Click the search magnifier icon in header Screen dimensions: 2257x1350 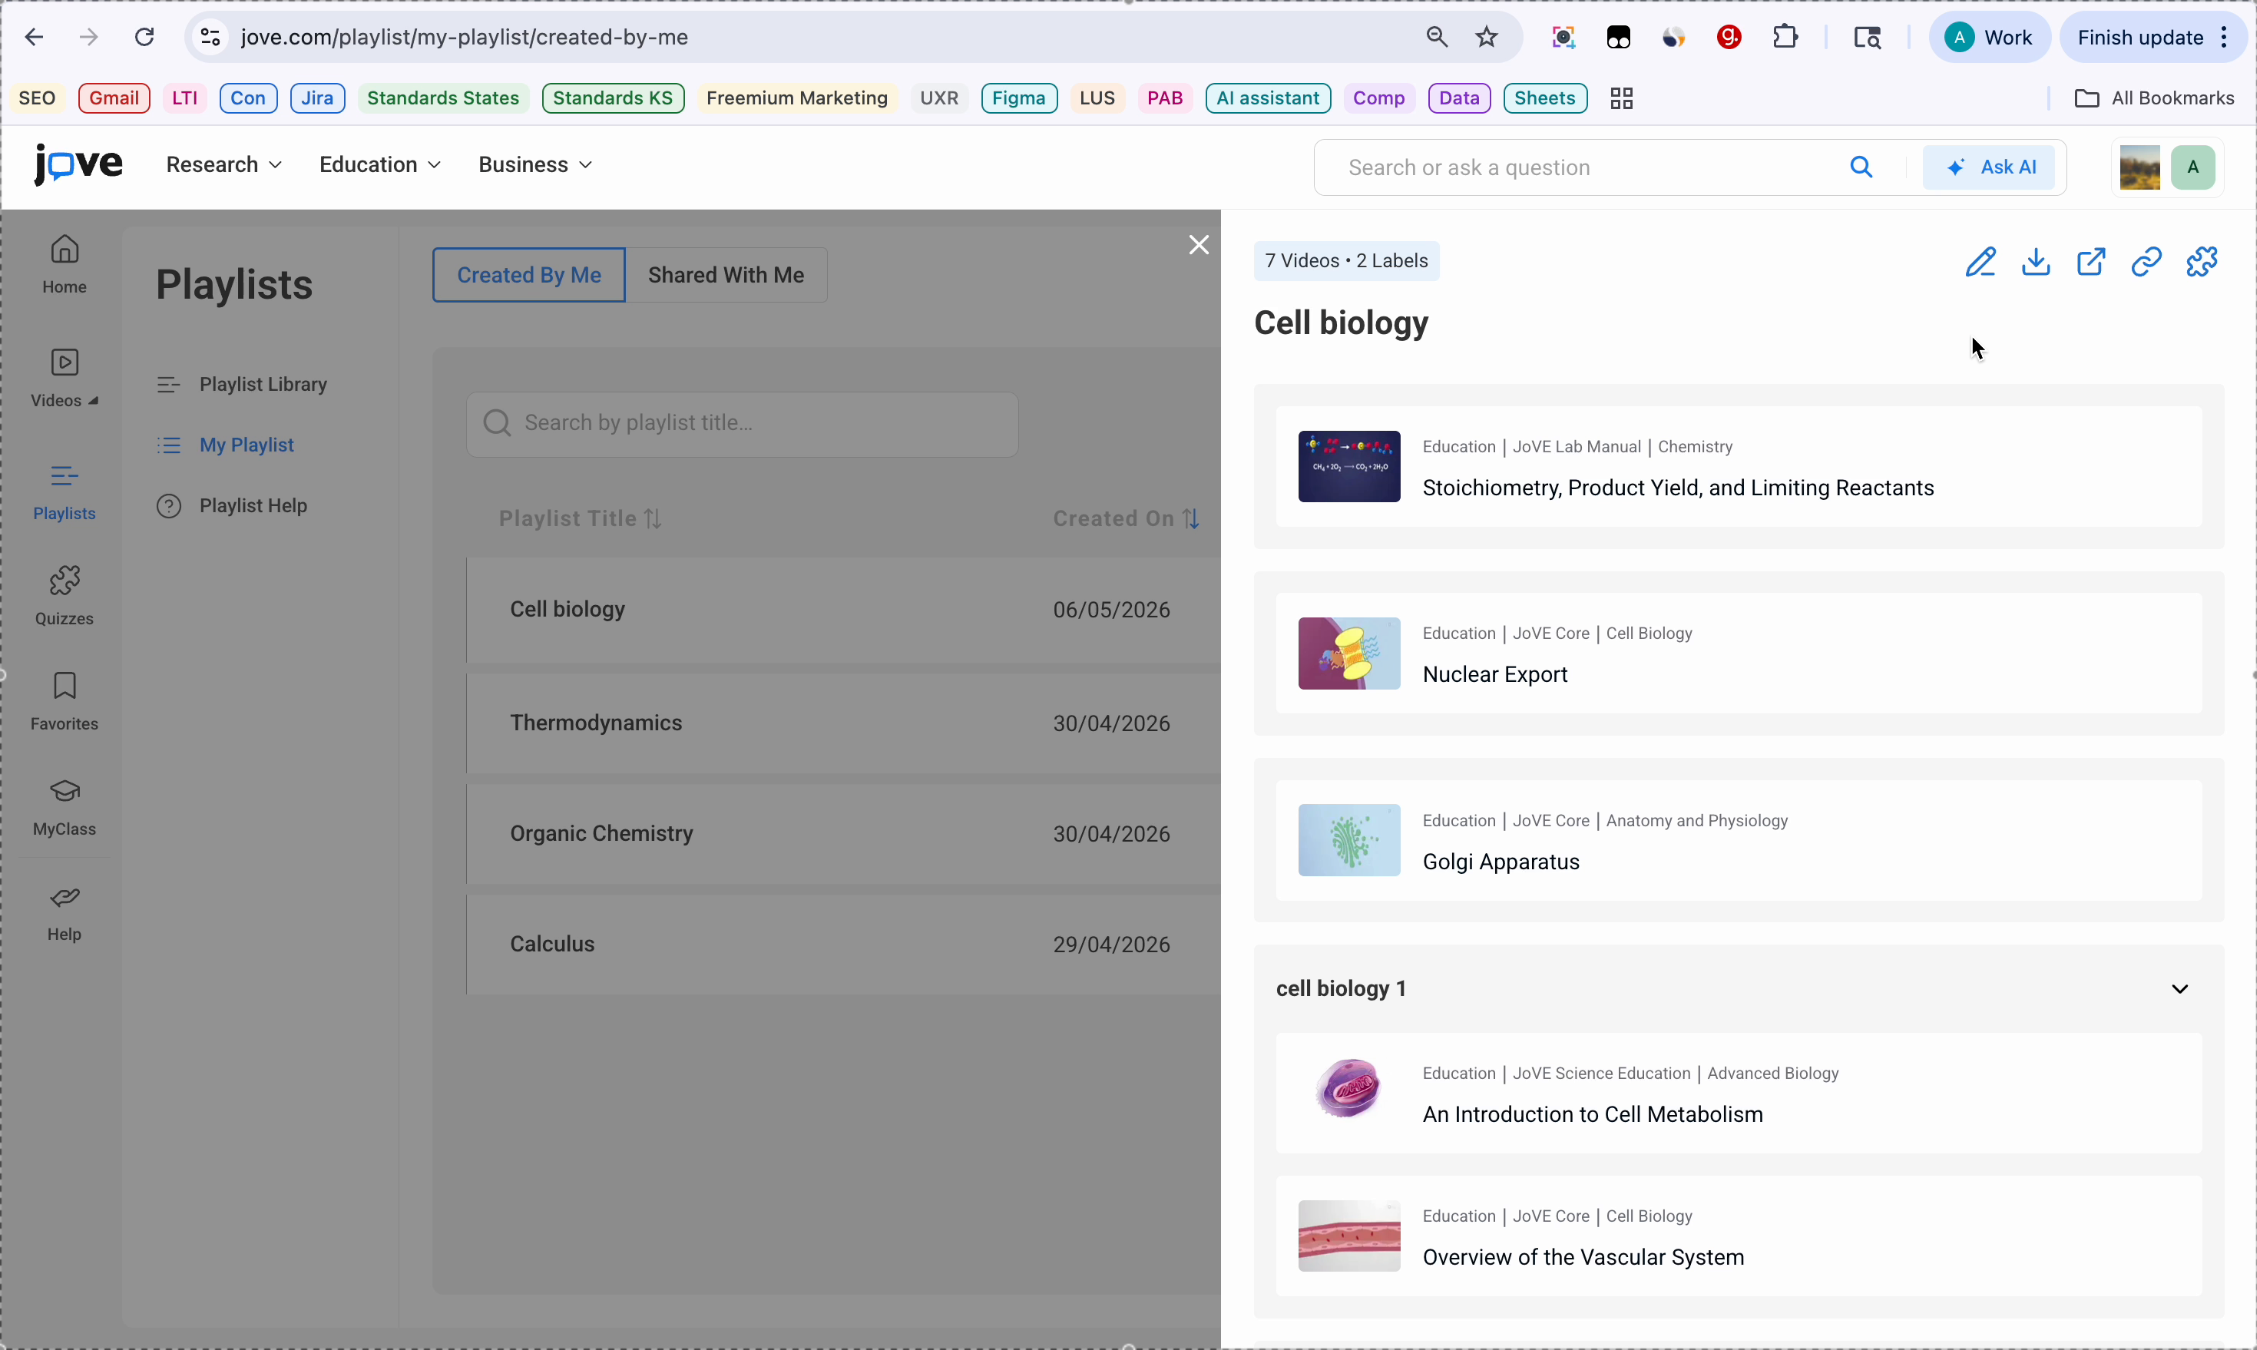pos(1861,167)
